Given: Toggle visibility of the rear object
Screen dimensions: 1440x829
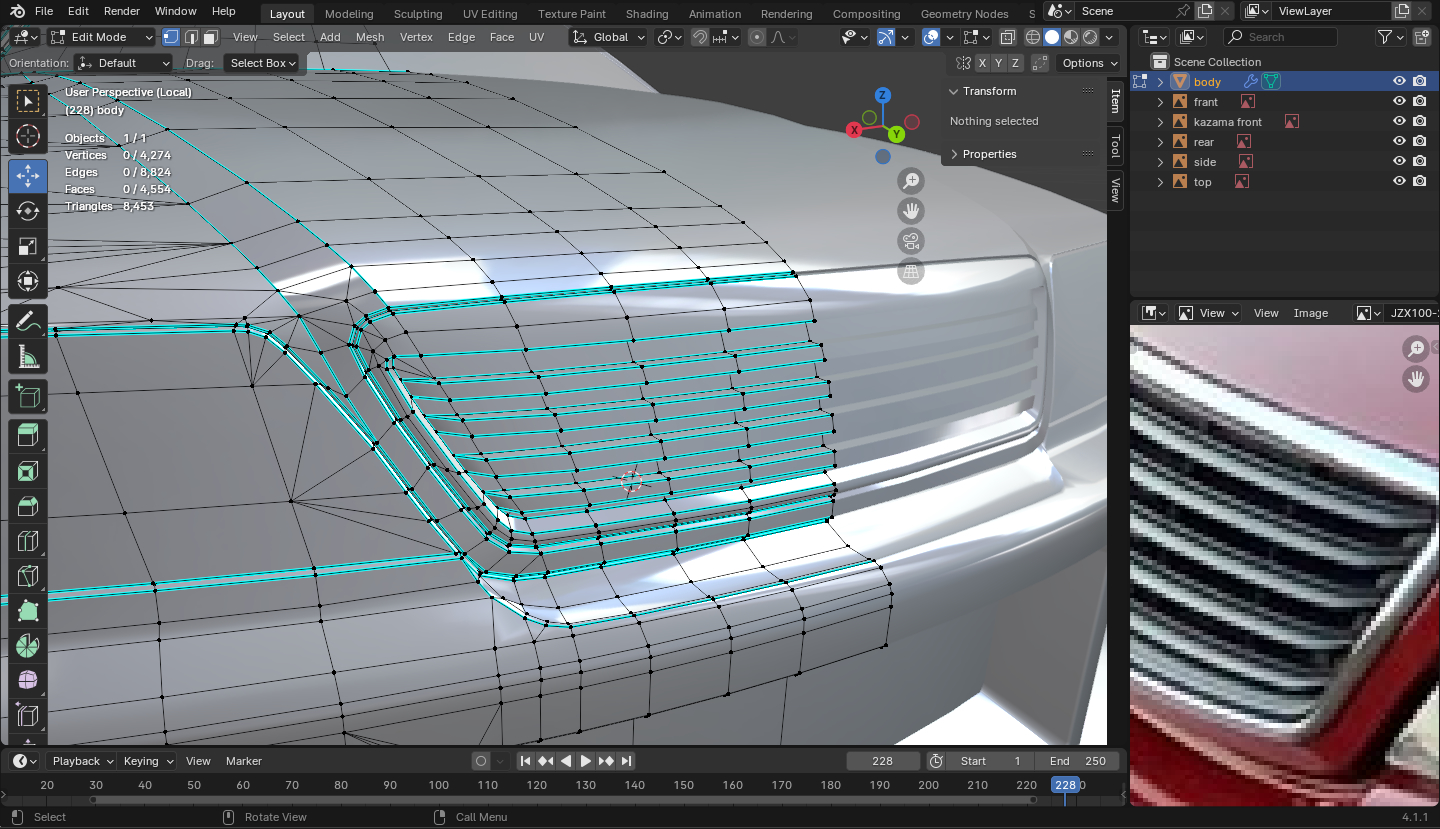Looking at the screenshot, I should pyautogui.click(x=1399, y=142).
